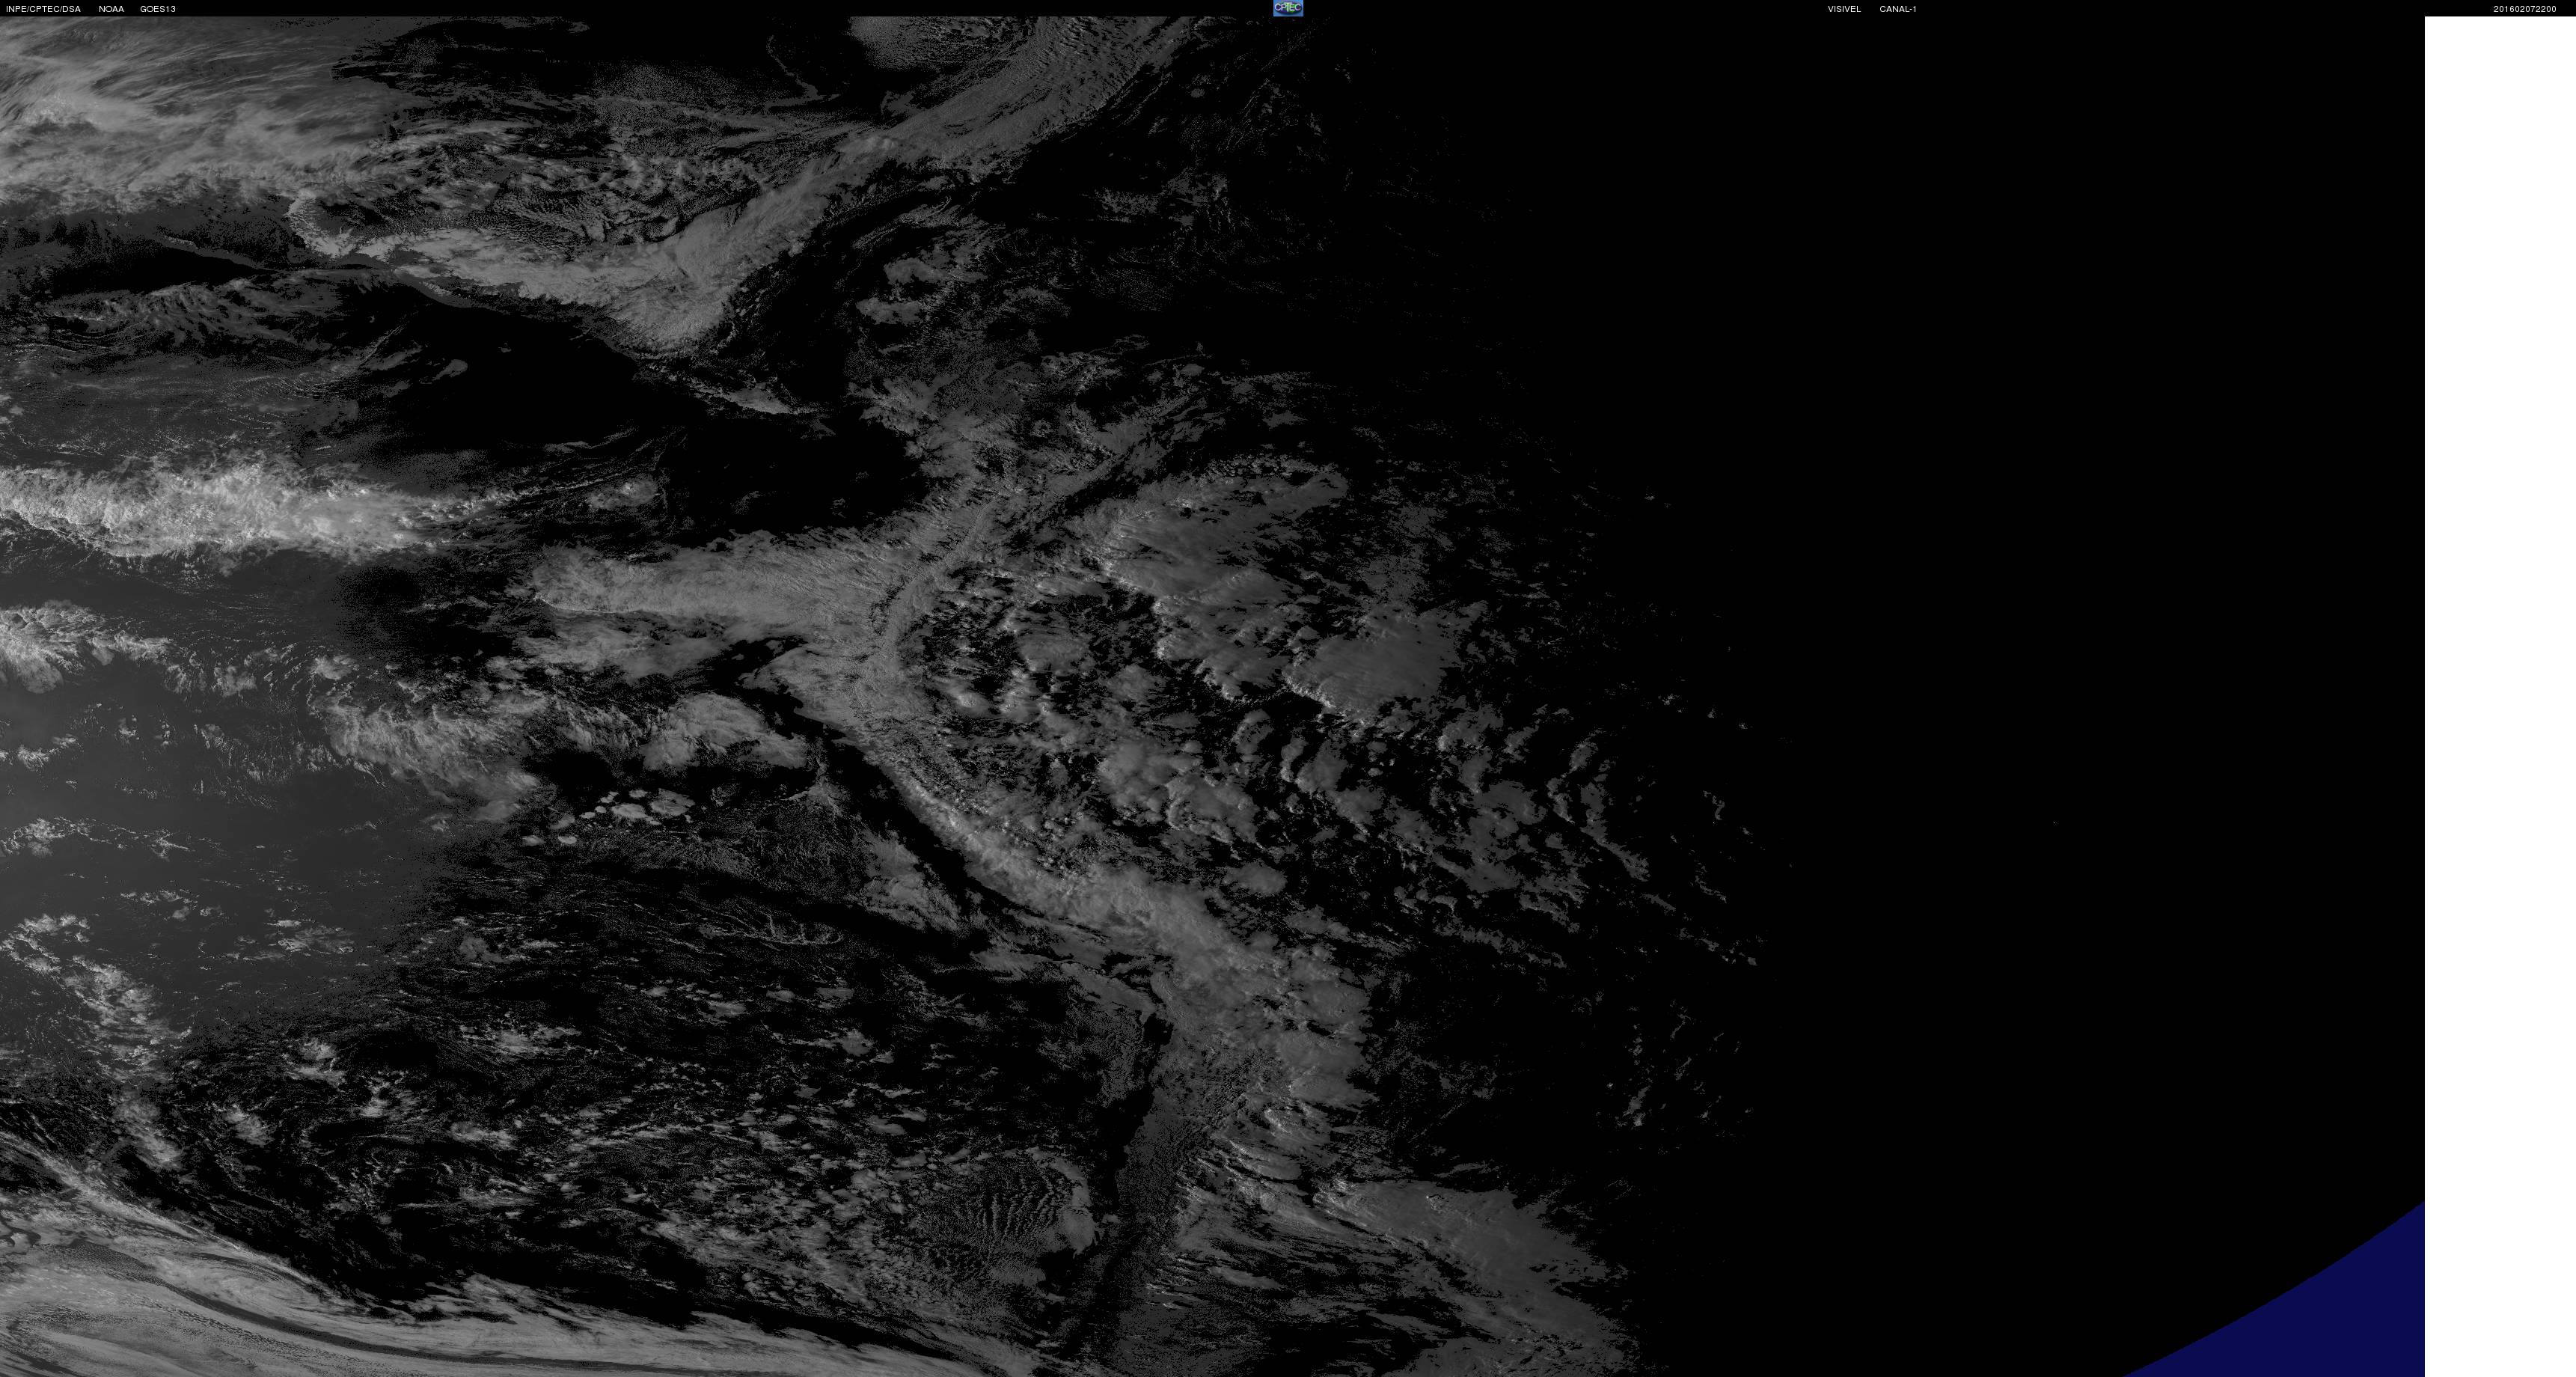The image size is (2576, 1377).
Task: Select the INPE/CPTEC/DSA header text
Action: [43, 9]
